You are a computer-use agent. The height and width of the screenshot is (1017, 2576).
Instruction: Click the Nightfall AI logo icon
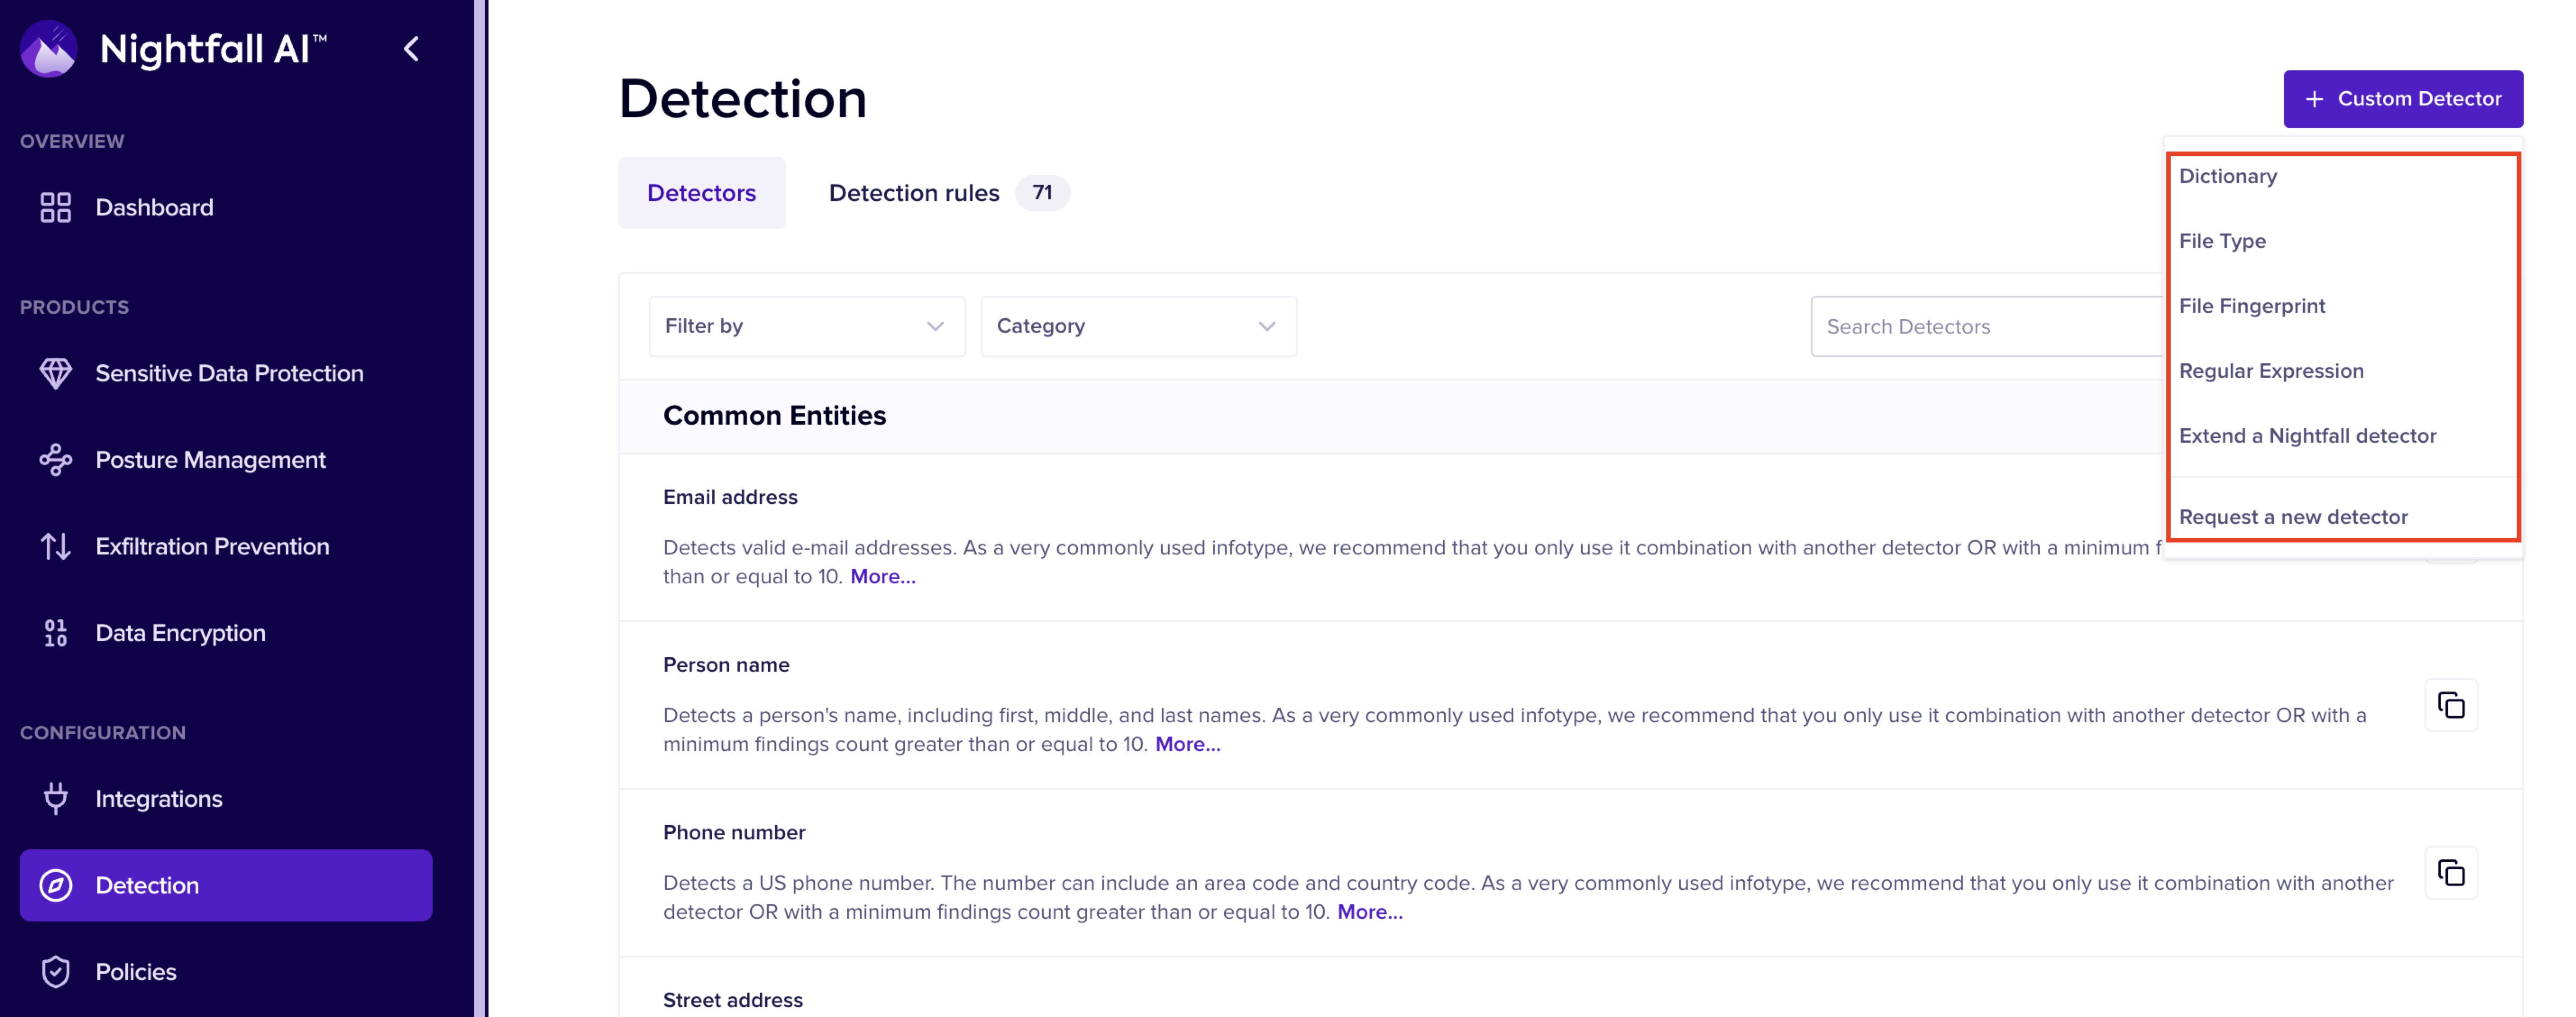click(x=48, y=49)
